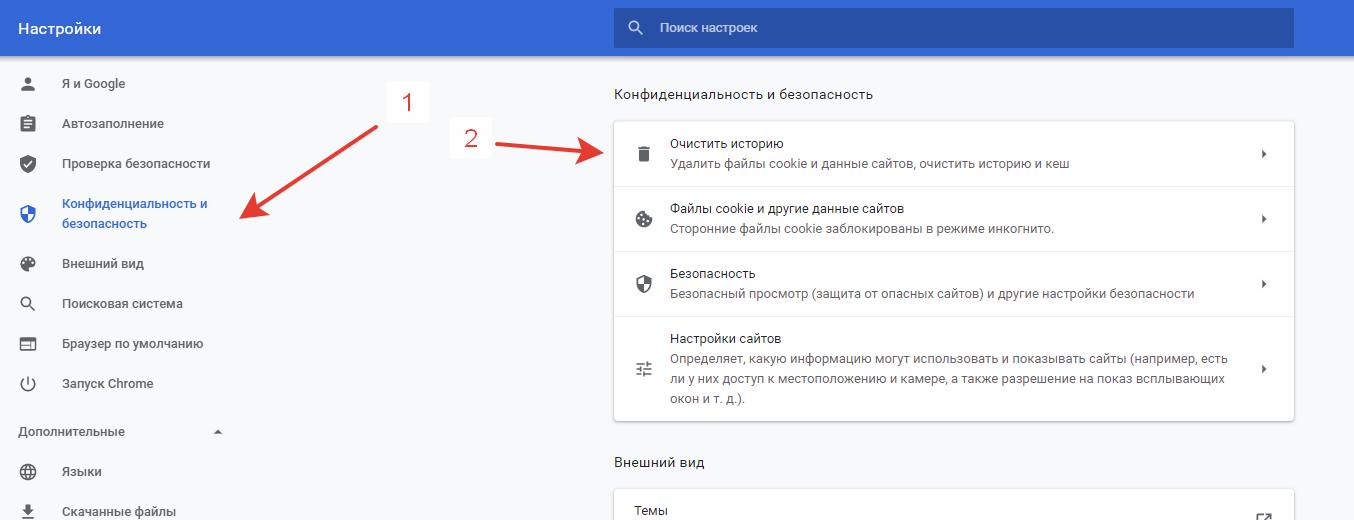Click the shield checkmark icon for Проверка безопасности
The width and height of the screenshot is (1354, 520).
point(28,164)
